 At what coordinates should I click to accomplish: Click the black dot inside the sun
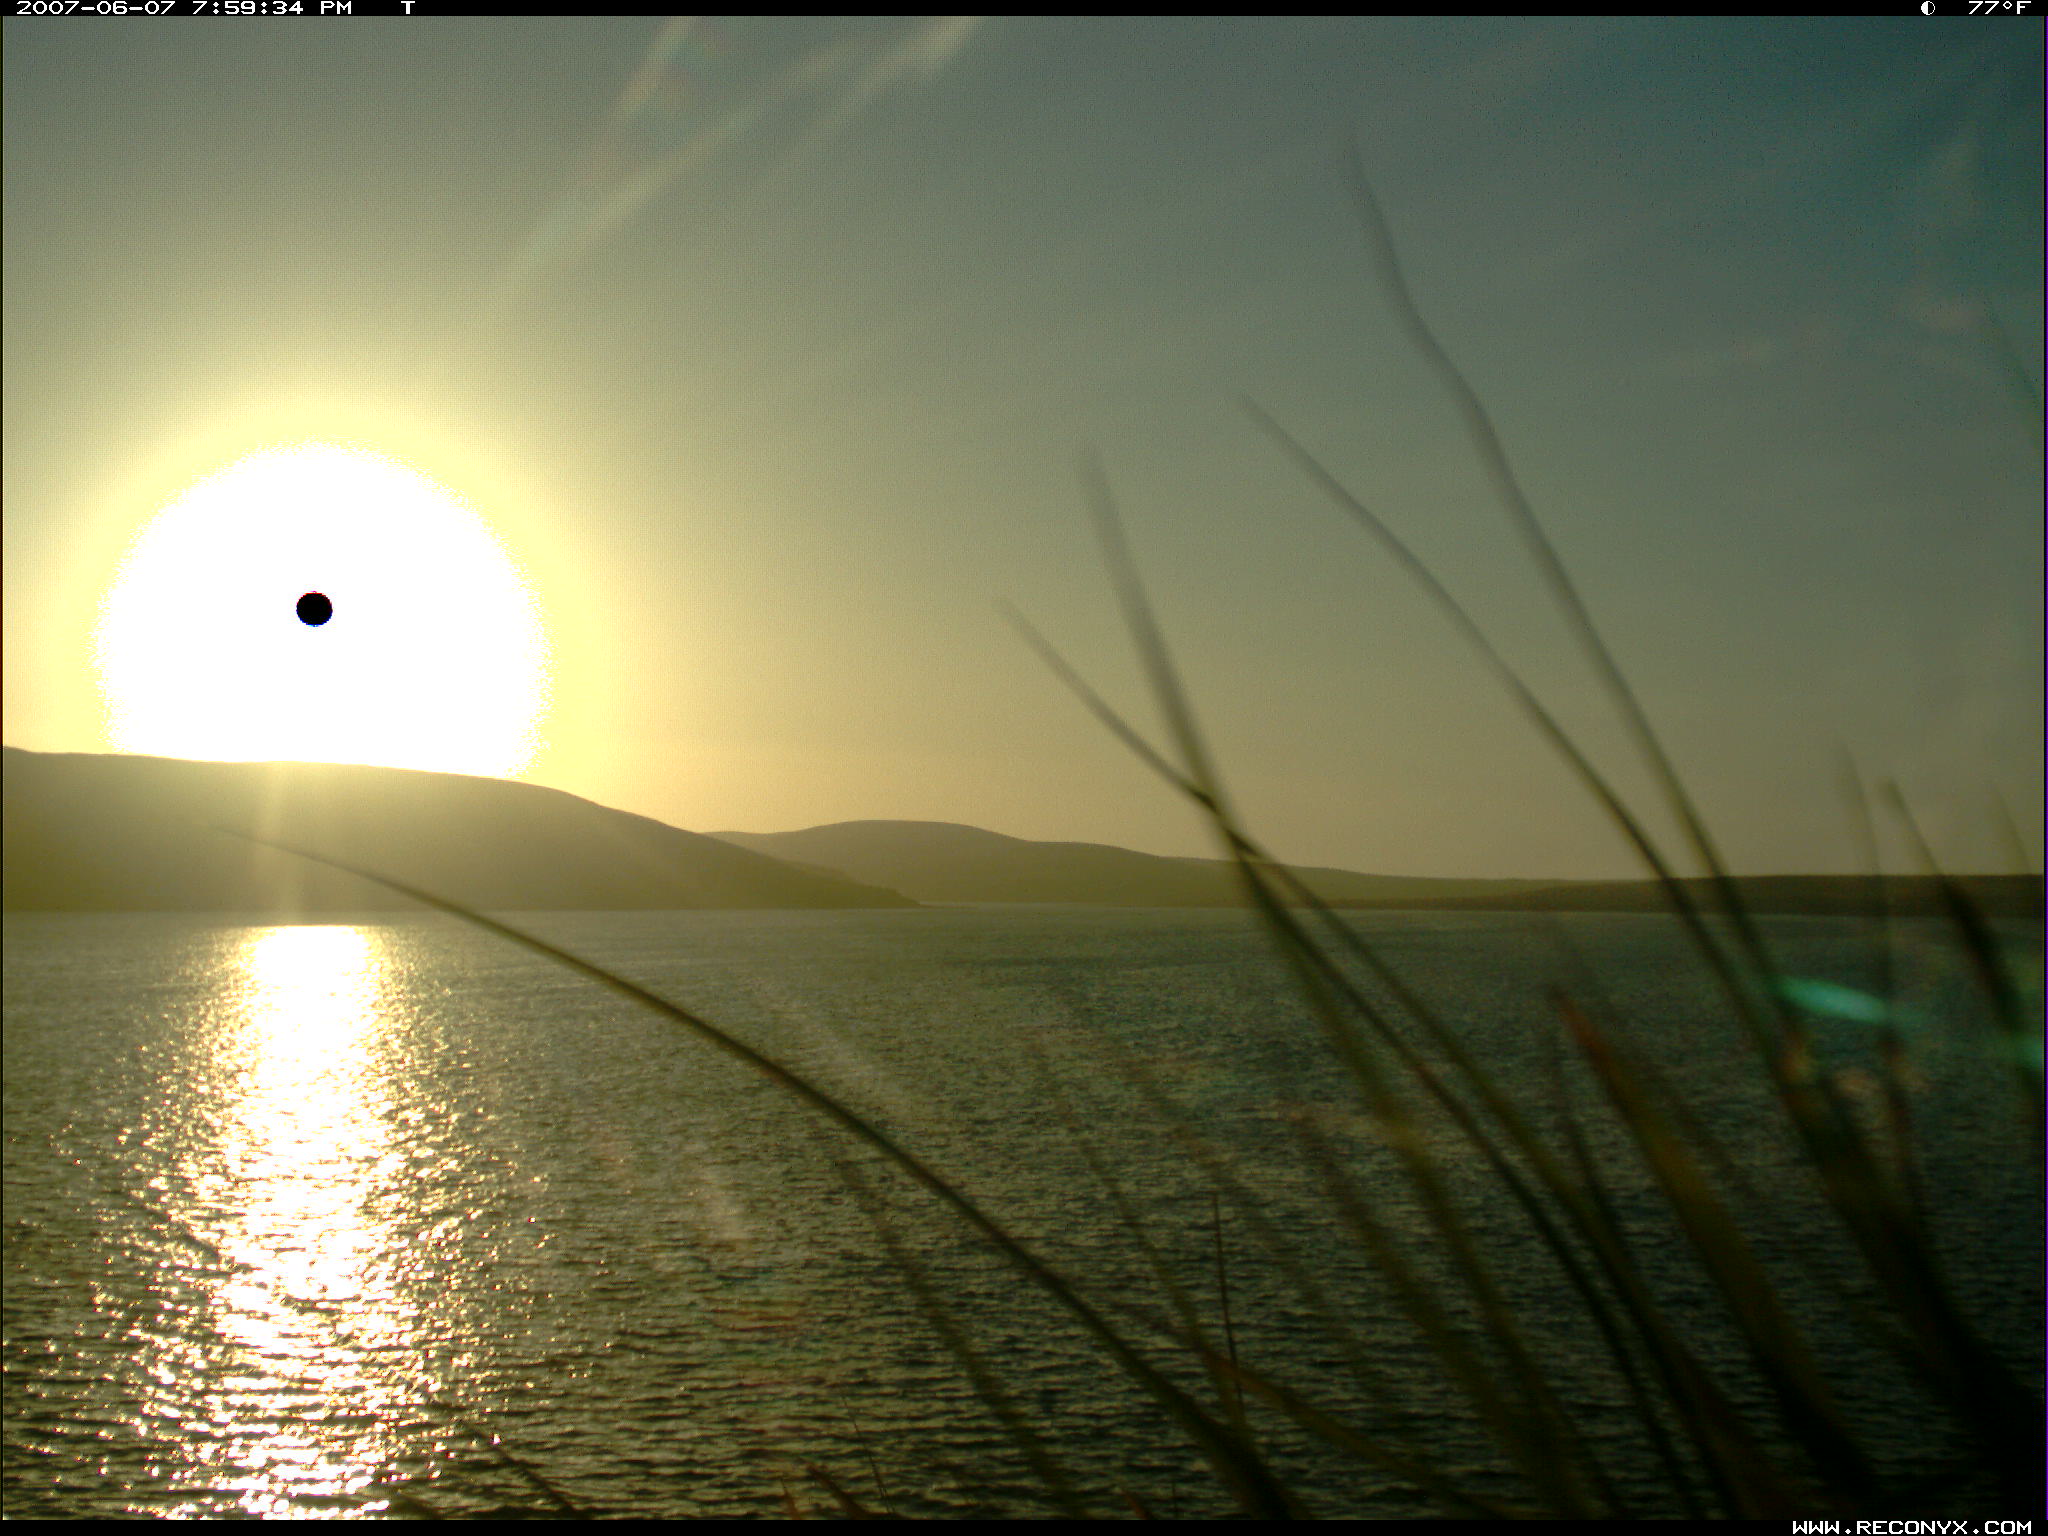(314, 608)
